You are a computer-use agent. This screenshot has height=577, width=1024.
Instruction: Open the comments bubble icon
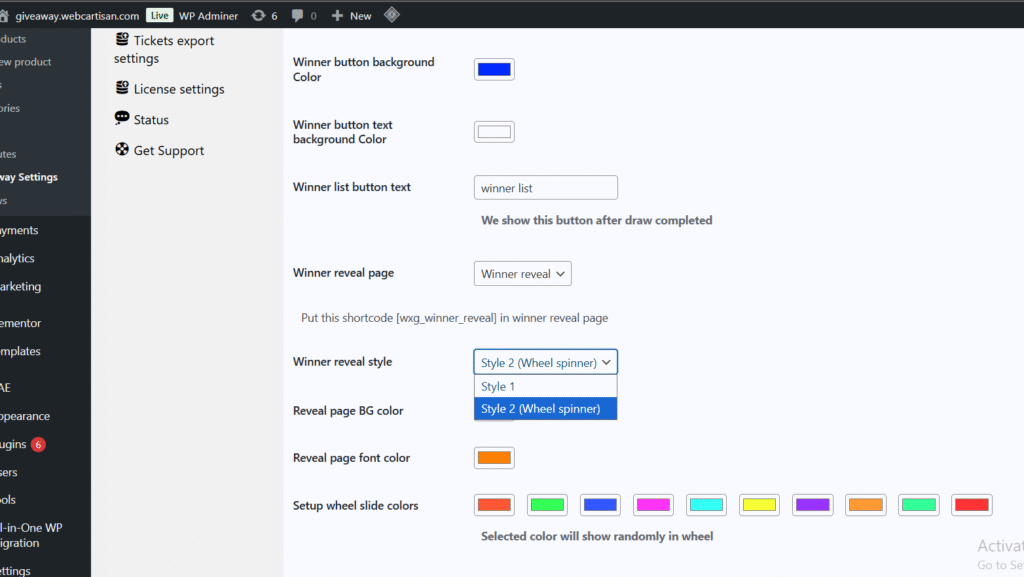(297, 15)
